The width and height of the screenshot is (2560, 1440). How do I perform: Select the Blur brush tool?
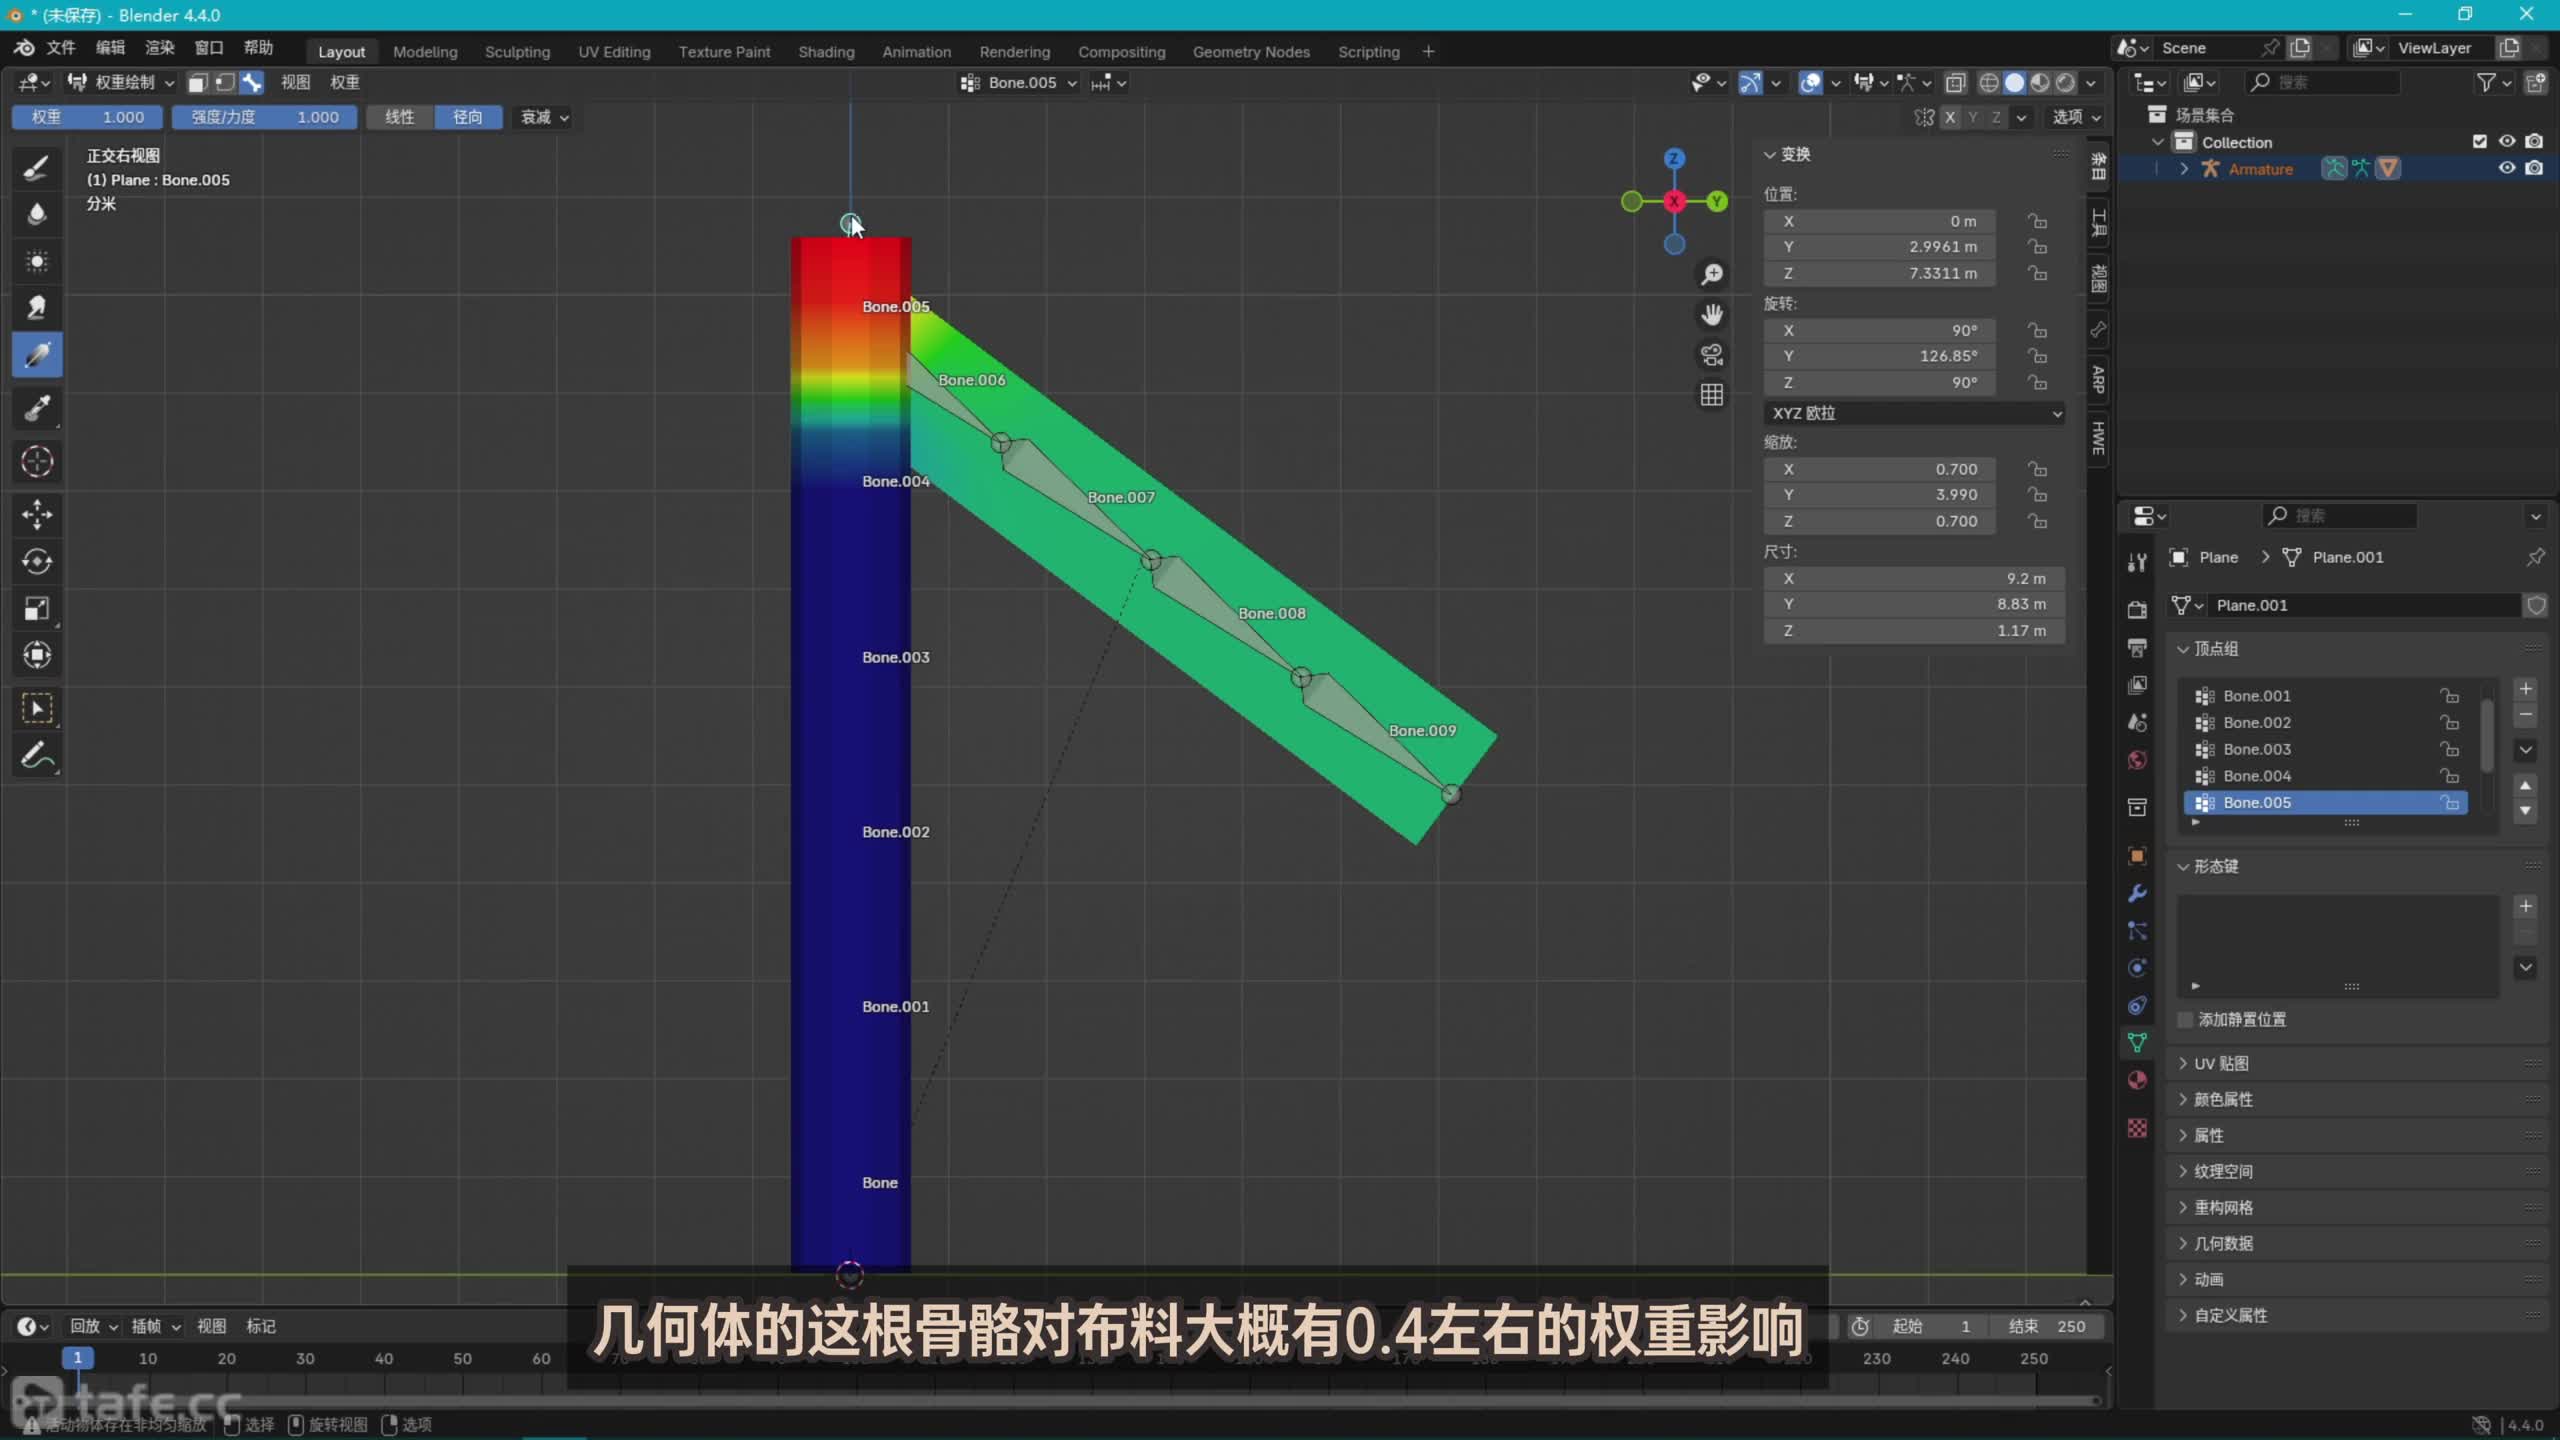37,214
